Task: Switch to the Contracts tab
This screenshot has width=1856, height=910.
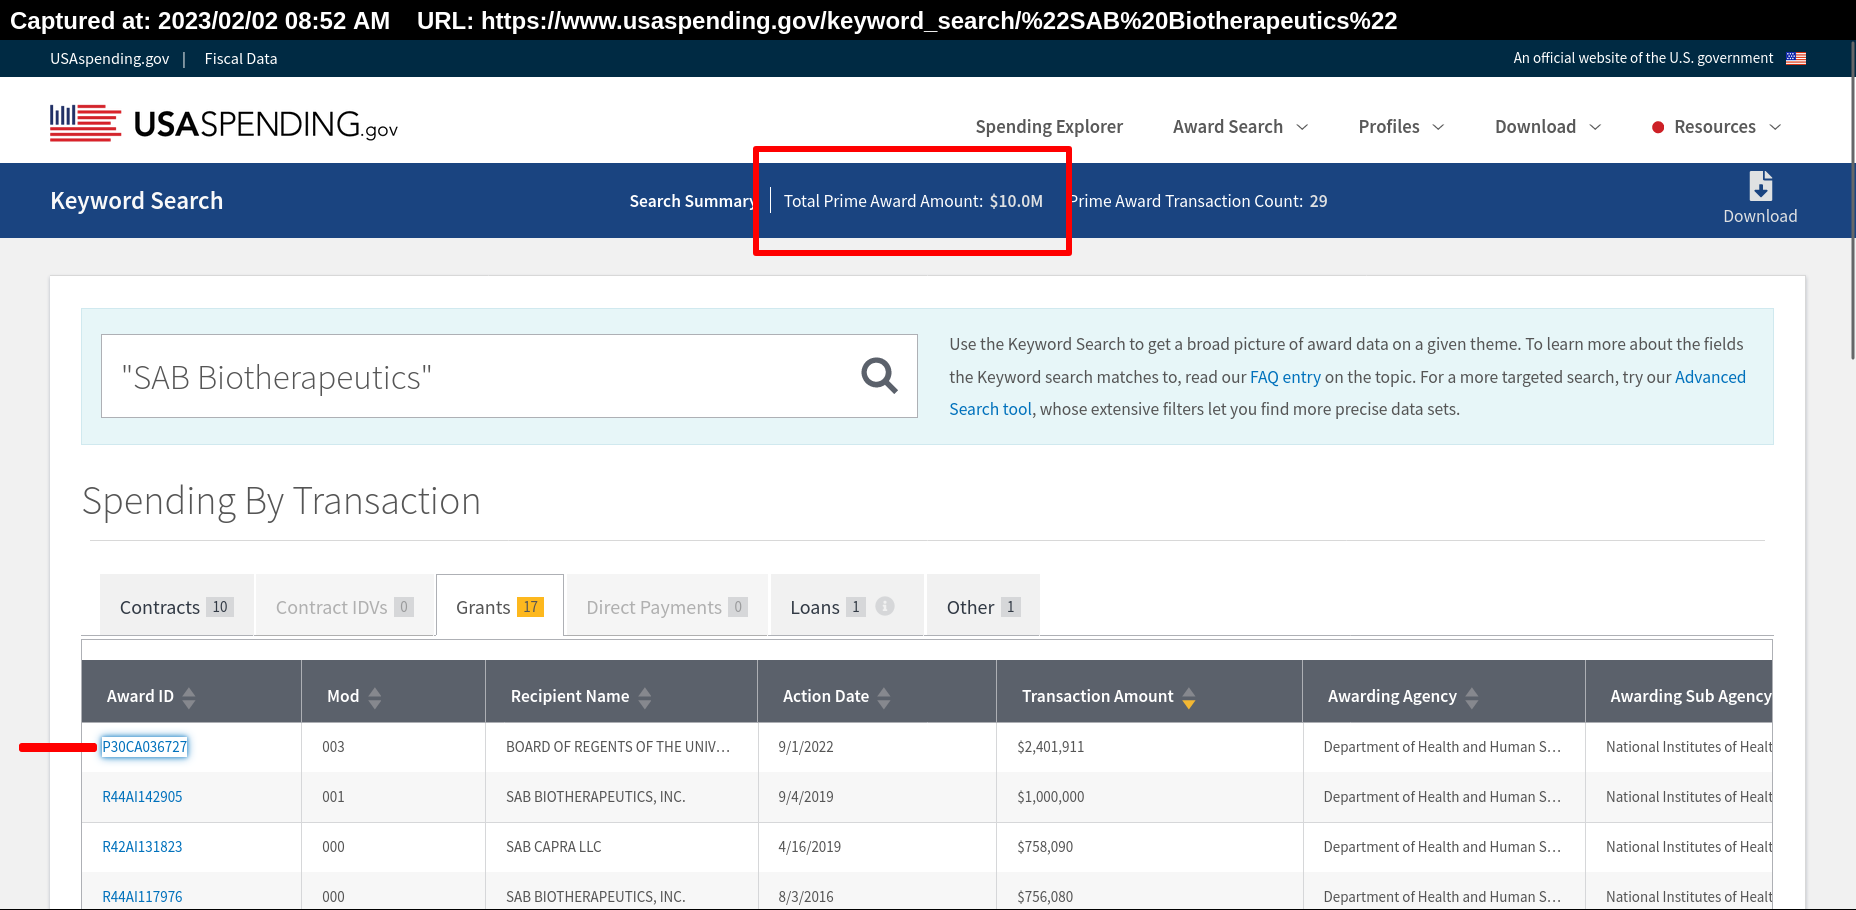Action: (177, 605)
